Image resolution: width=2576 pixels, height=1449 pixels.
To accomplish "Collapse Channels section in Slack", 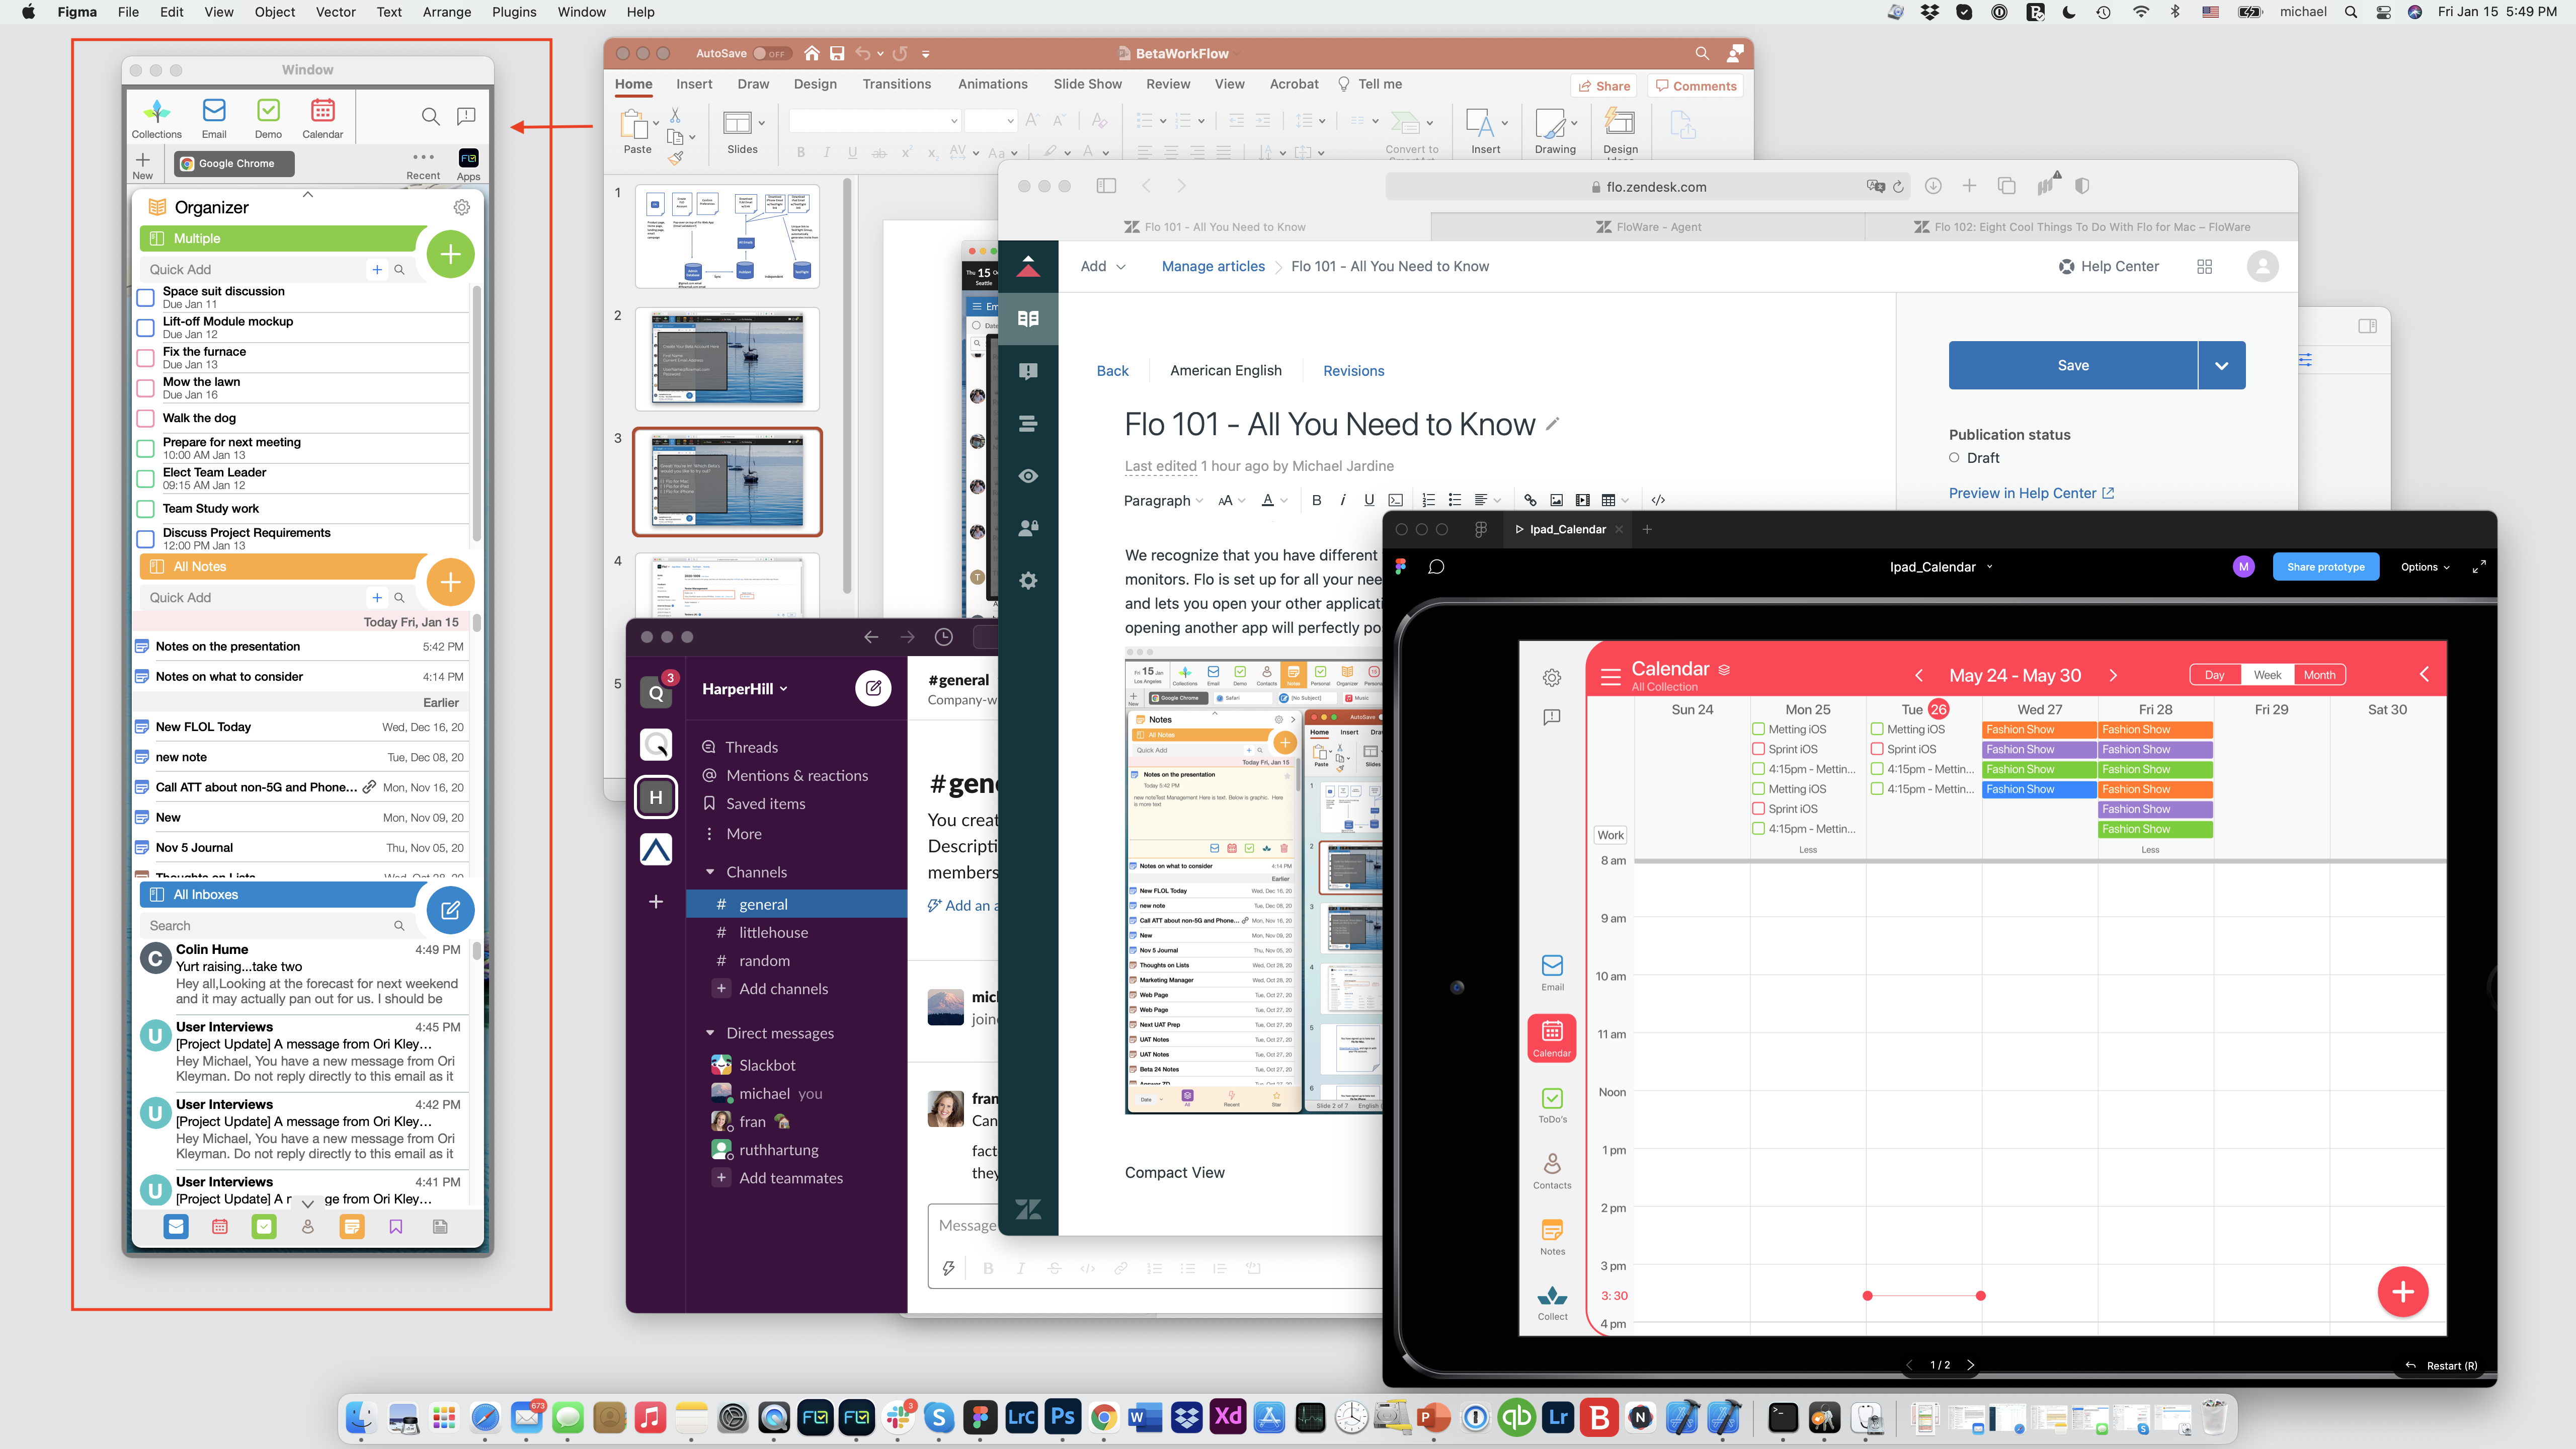I will point(710,872).
